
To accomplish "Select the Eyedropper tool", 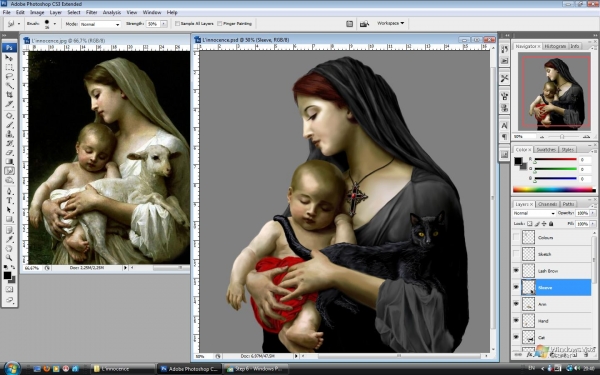I will pyautogui.click(x=9, y=240).
